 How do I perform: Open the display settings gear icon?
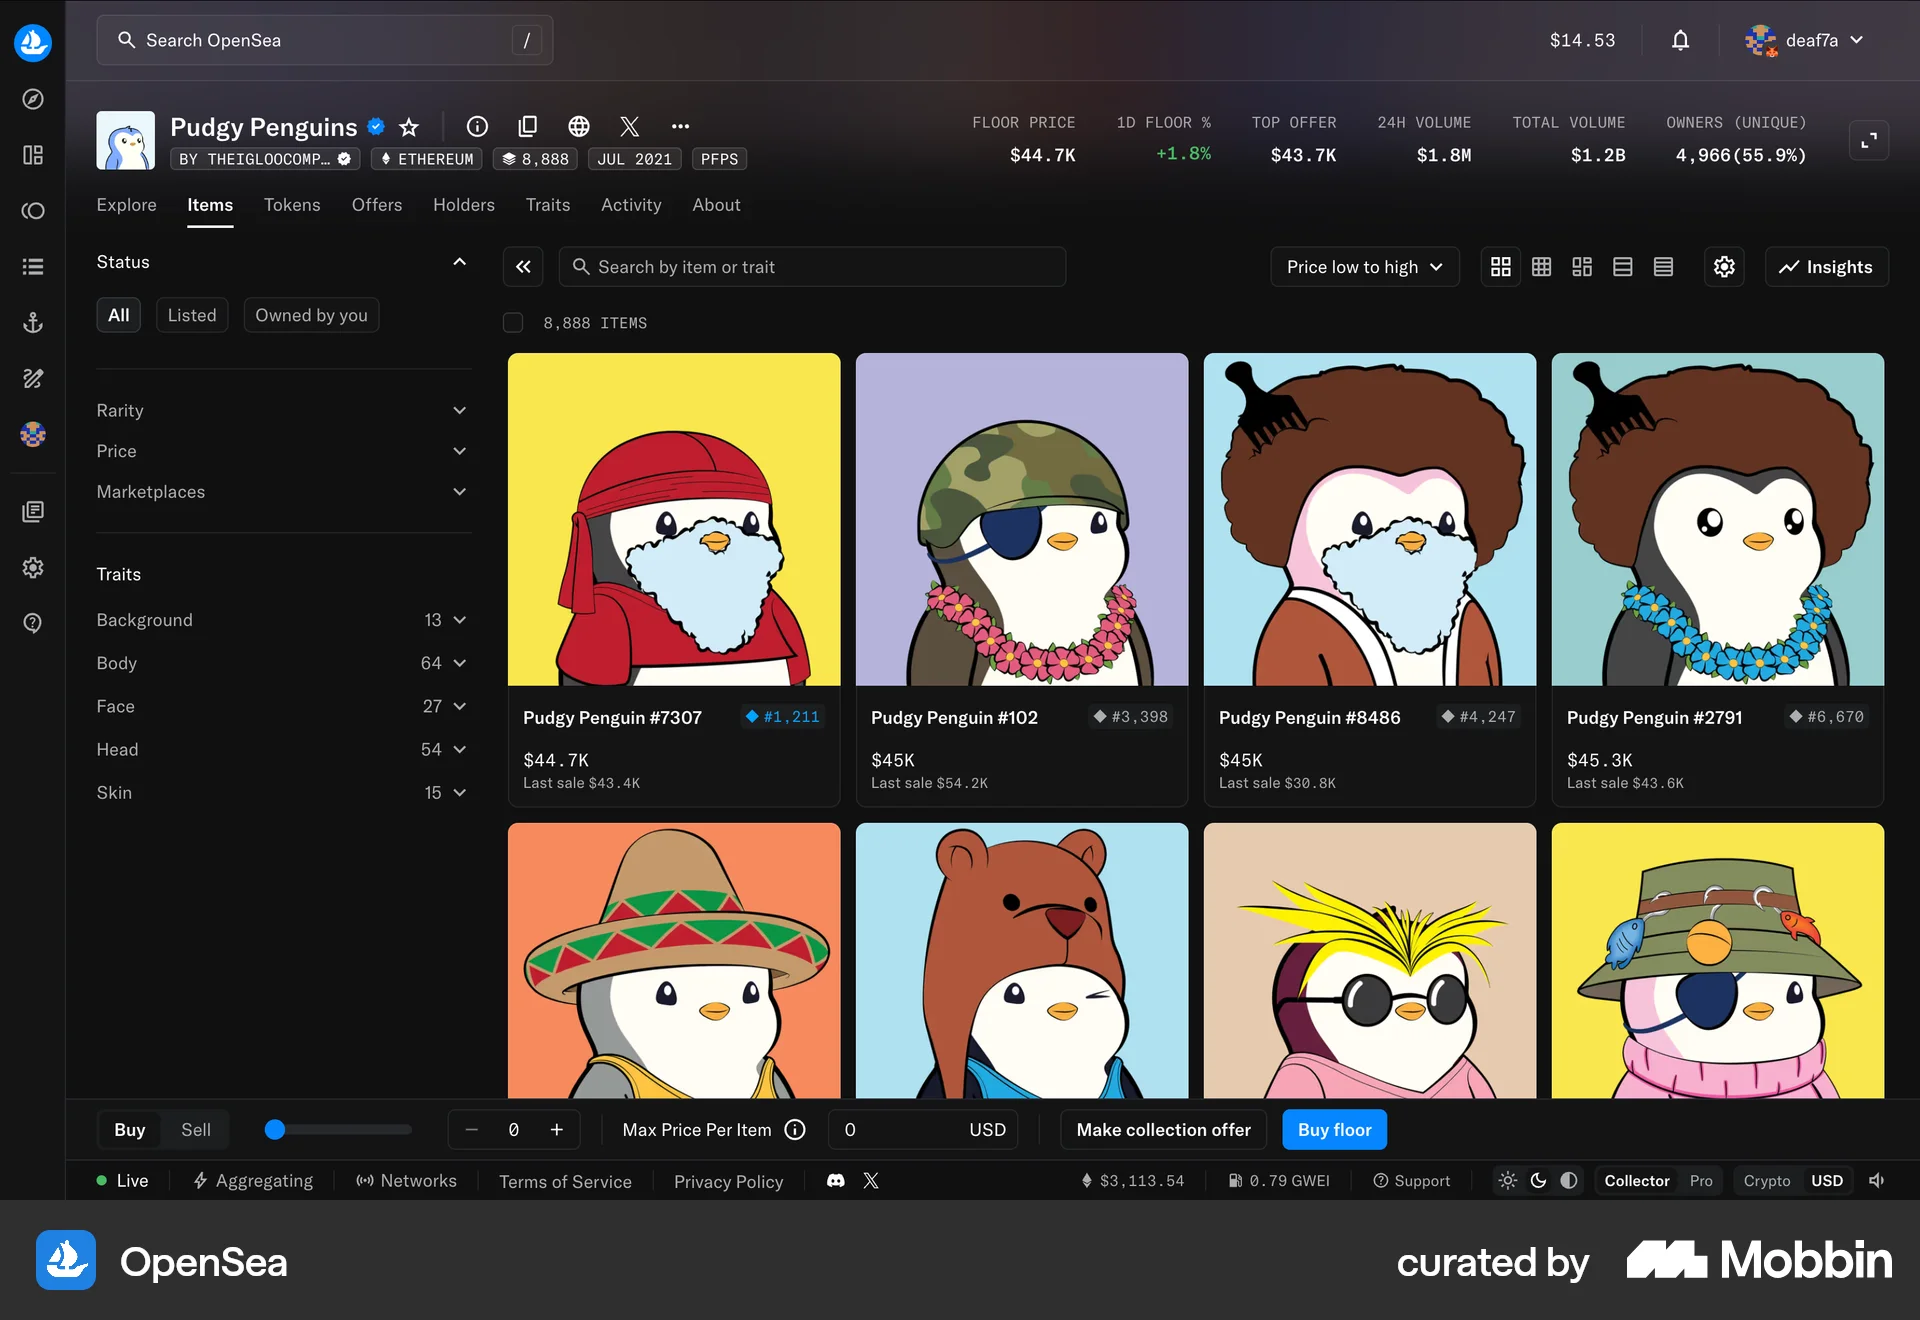tap(1724, 267)
